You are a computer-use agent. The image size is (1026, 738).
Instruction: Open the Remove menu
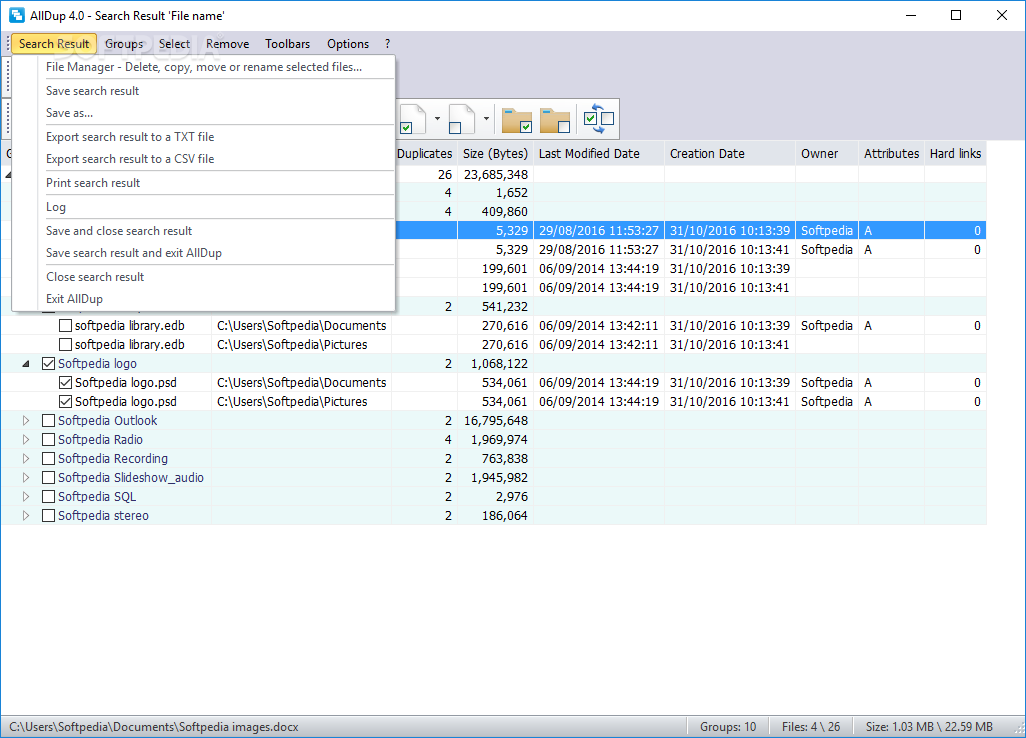coord(227,44)
